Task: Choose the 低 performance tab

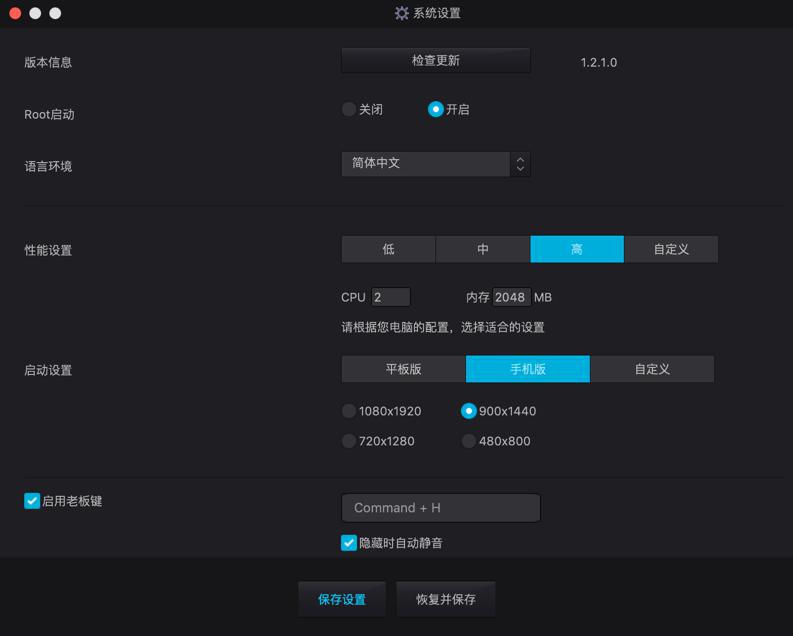Action: (388, 249)
